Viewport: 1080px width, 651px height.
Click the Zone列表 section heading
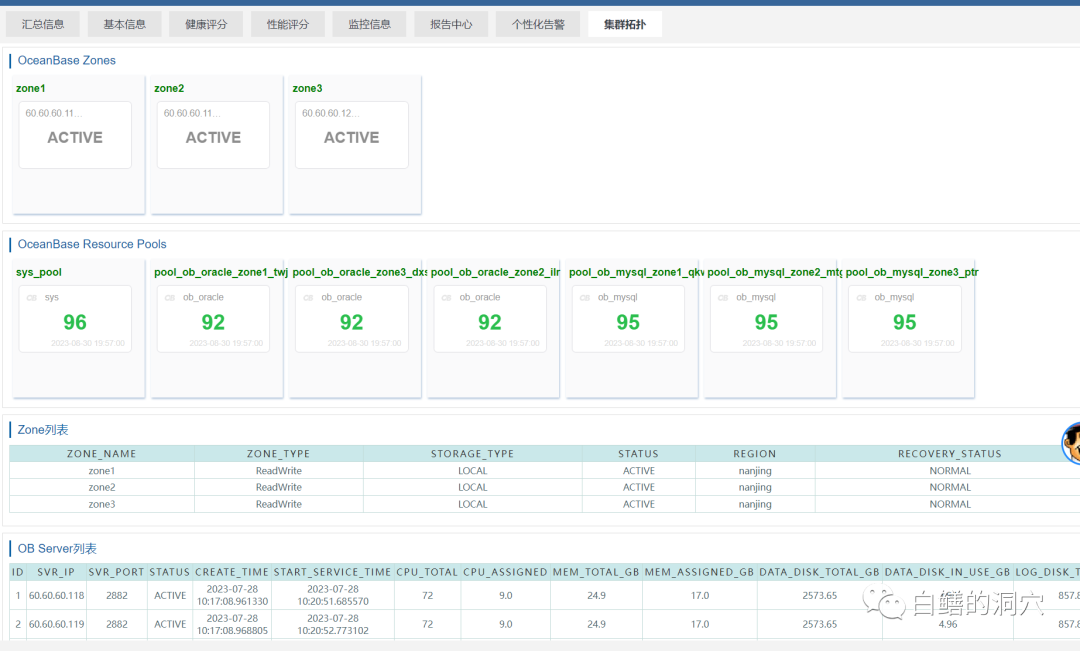coord(43,430)
